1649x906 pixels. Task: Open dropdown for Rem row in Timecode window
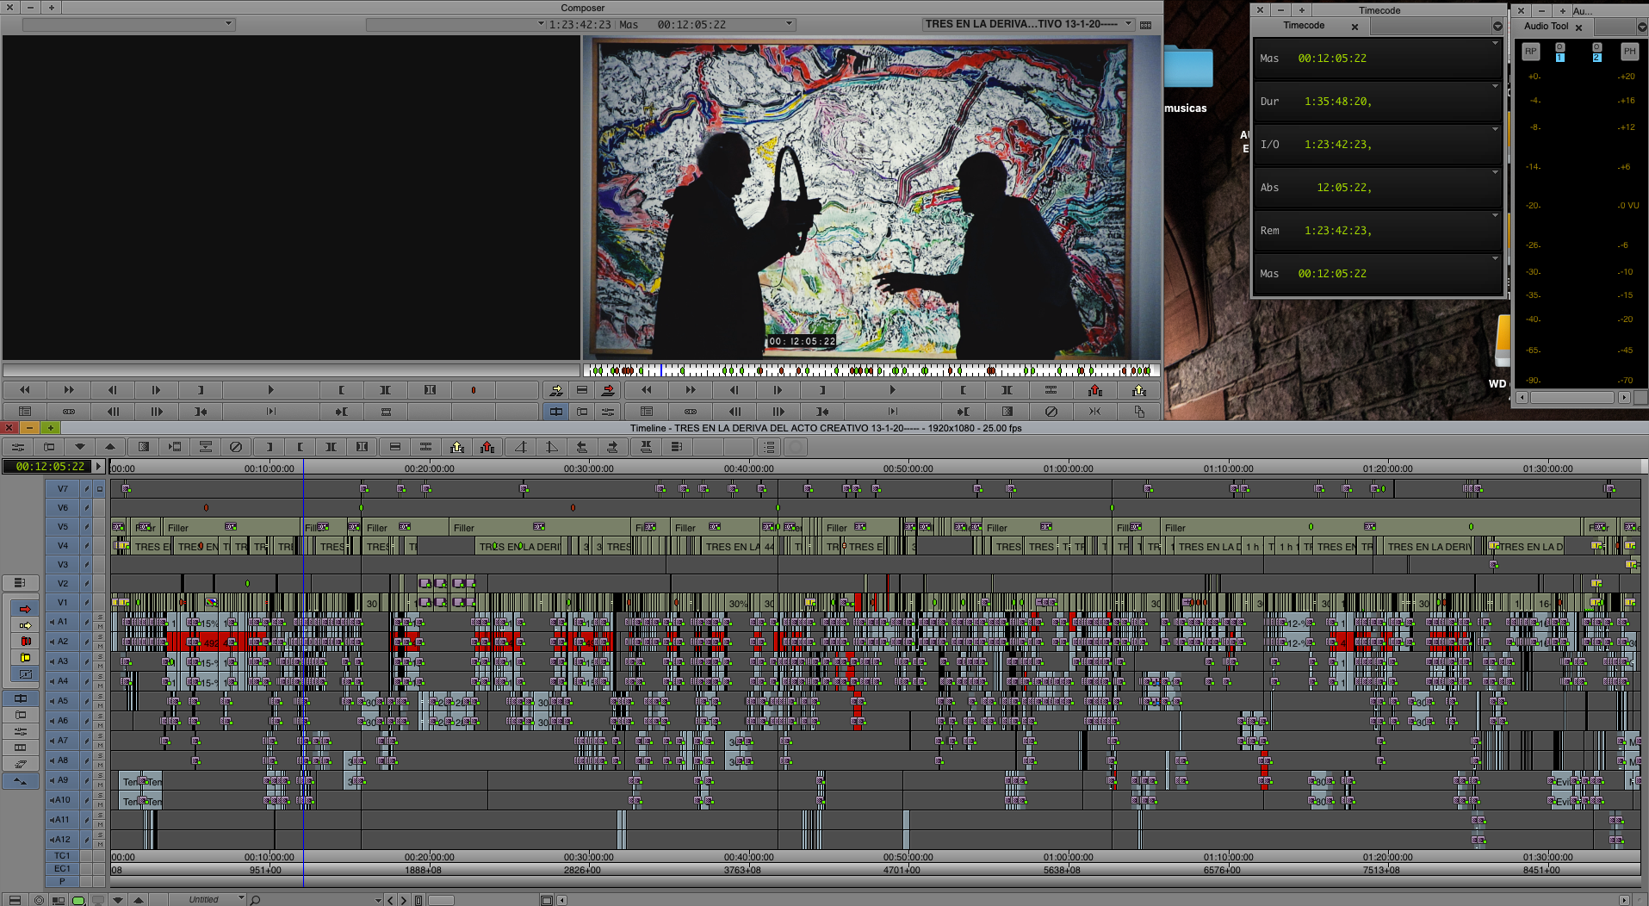click(x=1495, y=216)
